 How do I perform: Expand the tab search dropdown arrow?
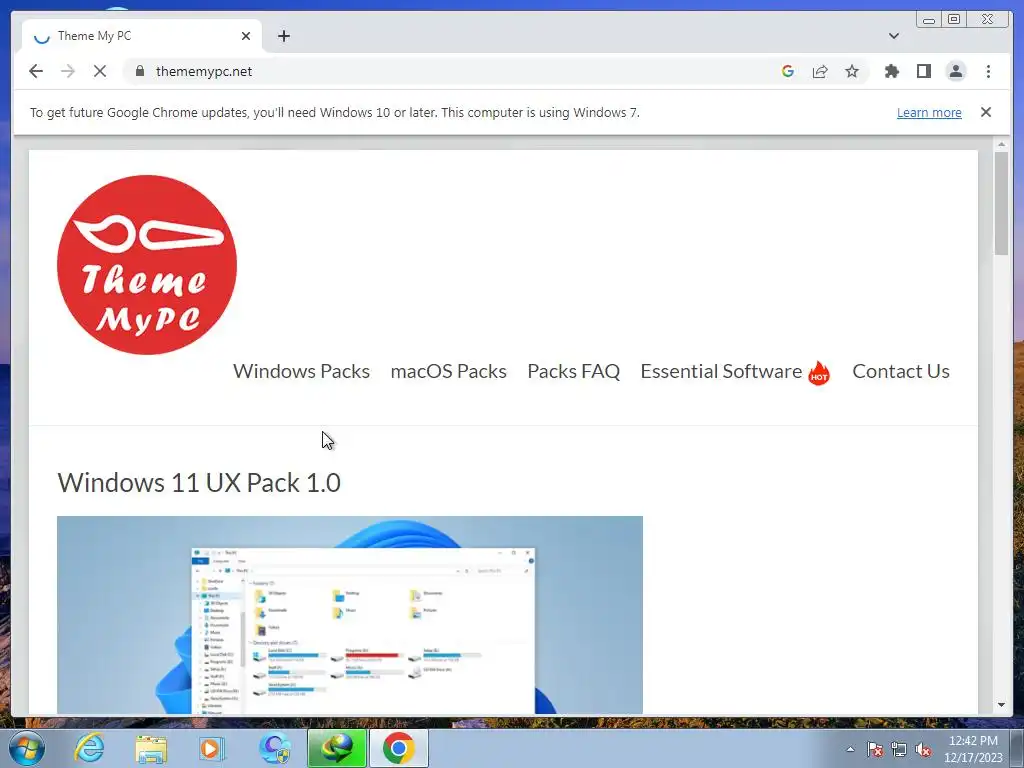893,36
